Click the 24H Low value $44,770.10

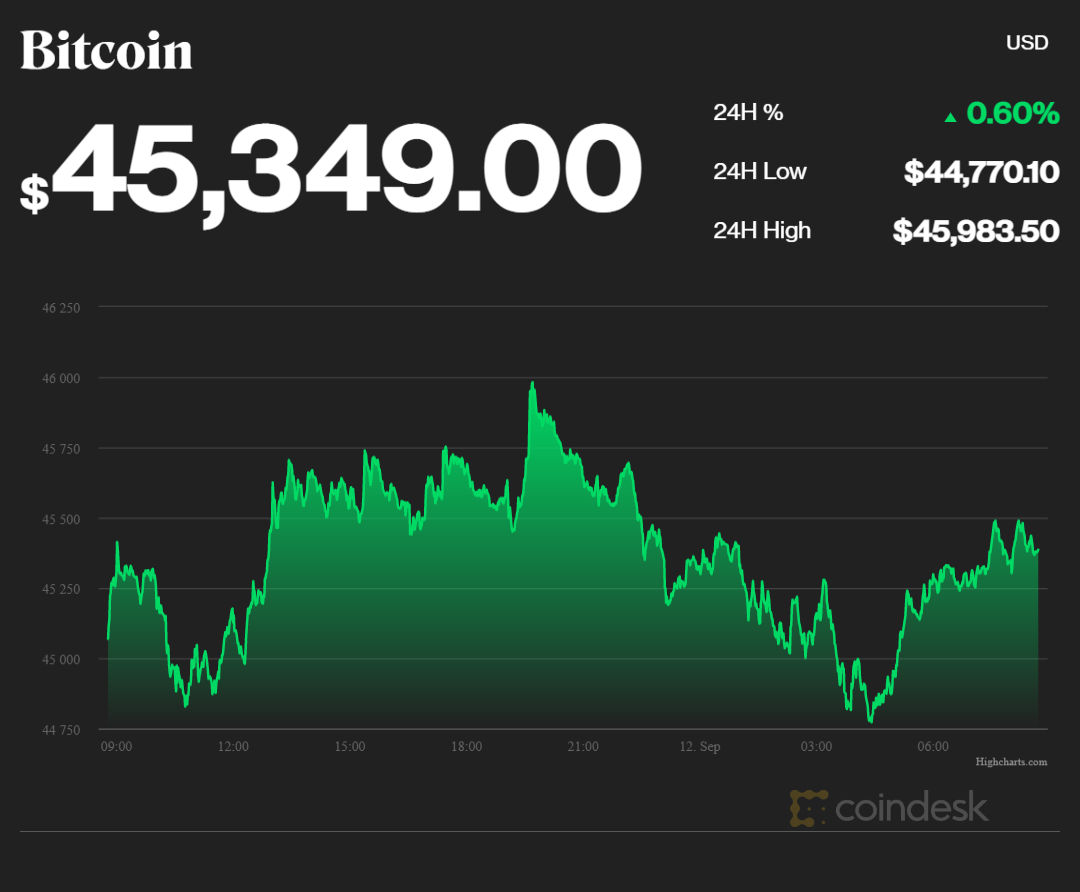[x=981, y=173]
